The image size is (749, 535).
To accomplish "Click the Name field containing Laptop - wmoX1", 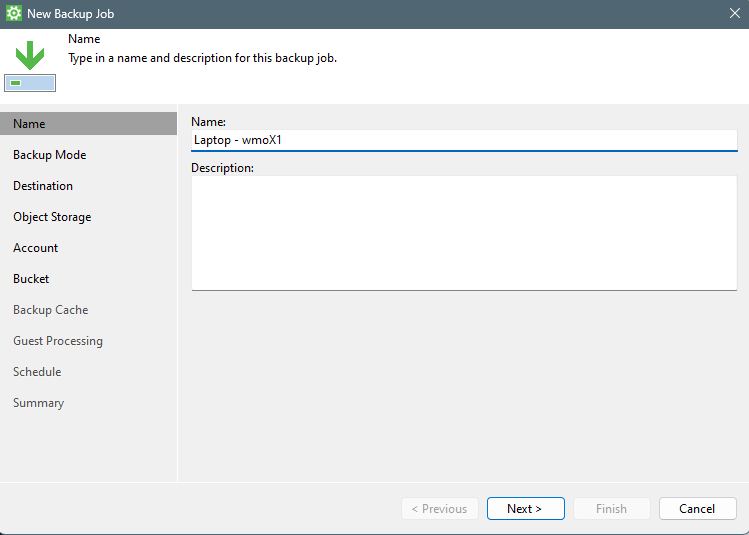I will pos(464,140).
